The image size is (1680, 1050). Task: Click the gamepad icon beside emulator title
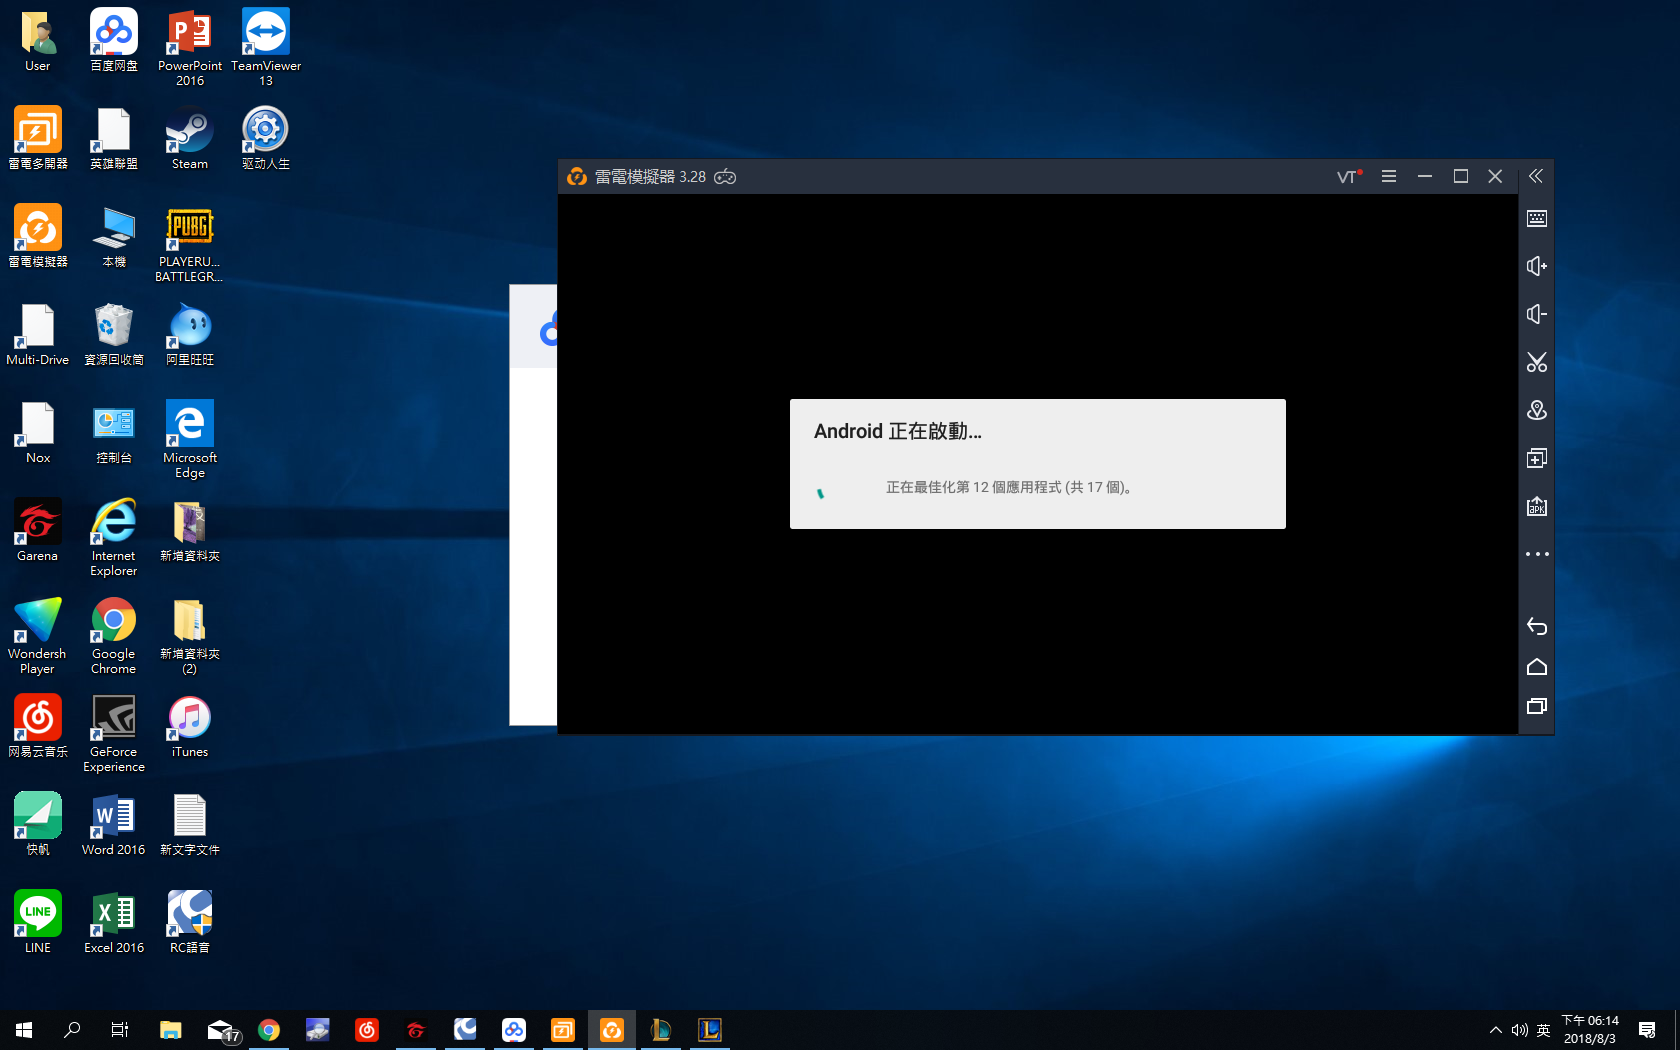tap(725, 177)
